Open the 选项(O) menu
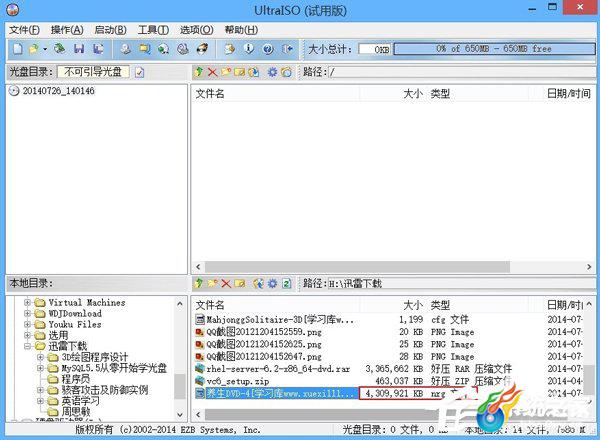The height and width of the screenshot is (440, 600). tap(197, 30)
